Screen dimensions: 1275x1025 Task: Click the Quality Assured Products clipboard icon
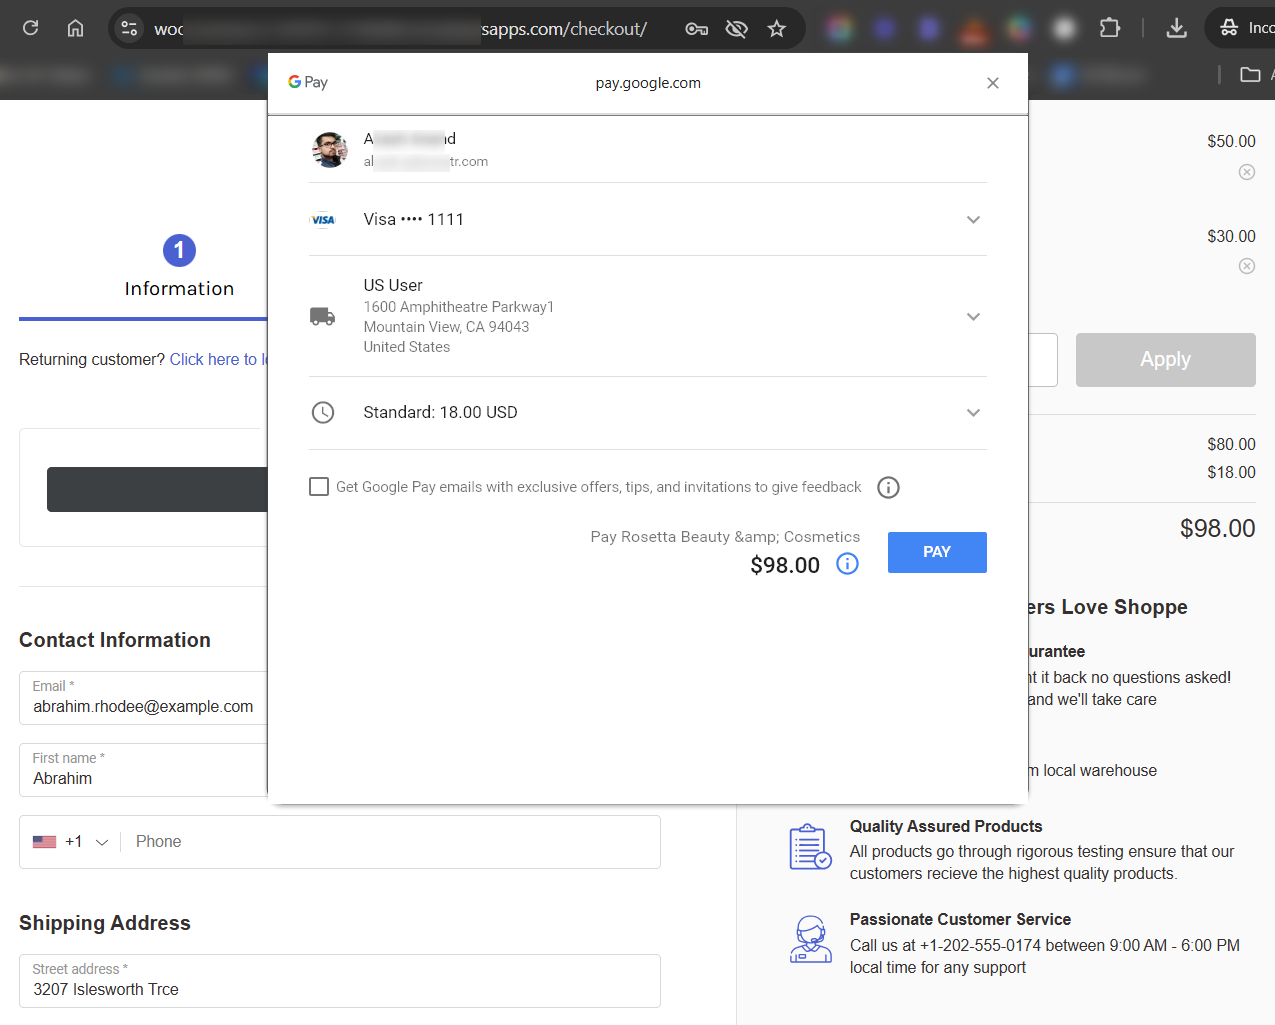click(809, 846)
